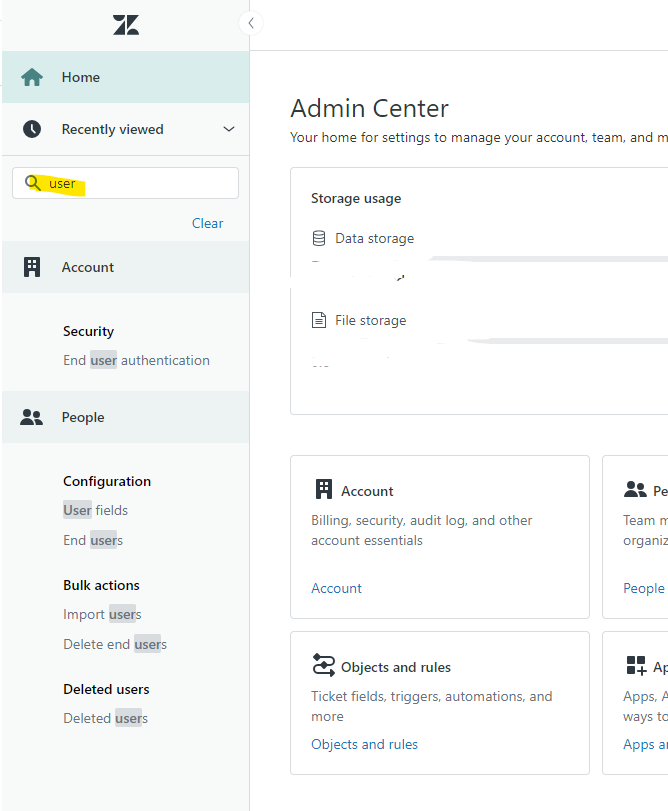Expand the Account section in sidebar
Image resolution: width=668 pixels, height=811 pixels.
pyautogui.click(x=88, y=267)
